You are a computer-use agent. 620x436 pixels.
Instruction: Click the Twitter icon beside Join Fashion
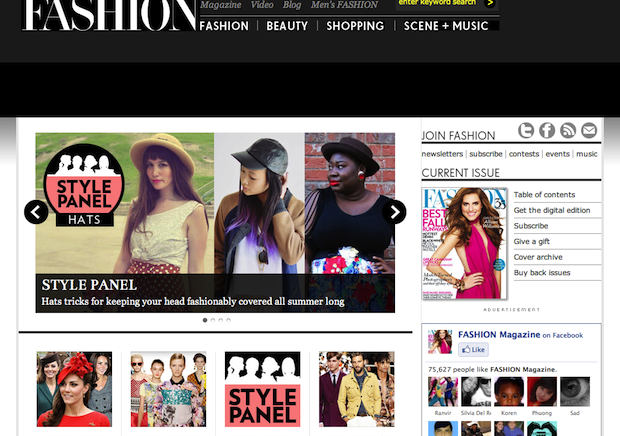coord(526,130)
